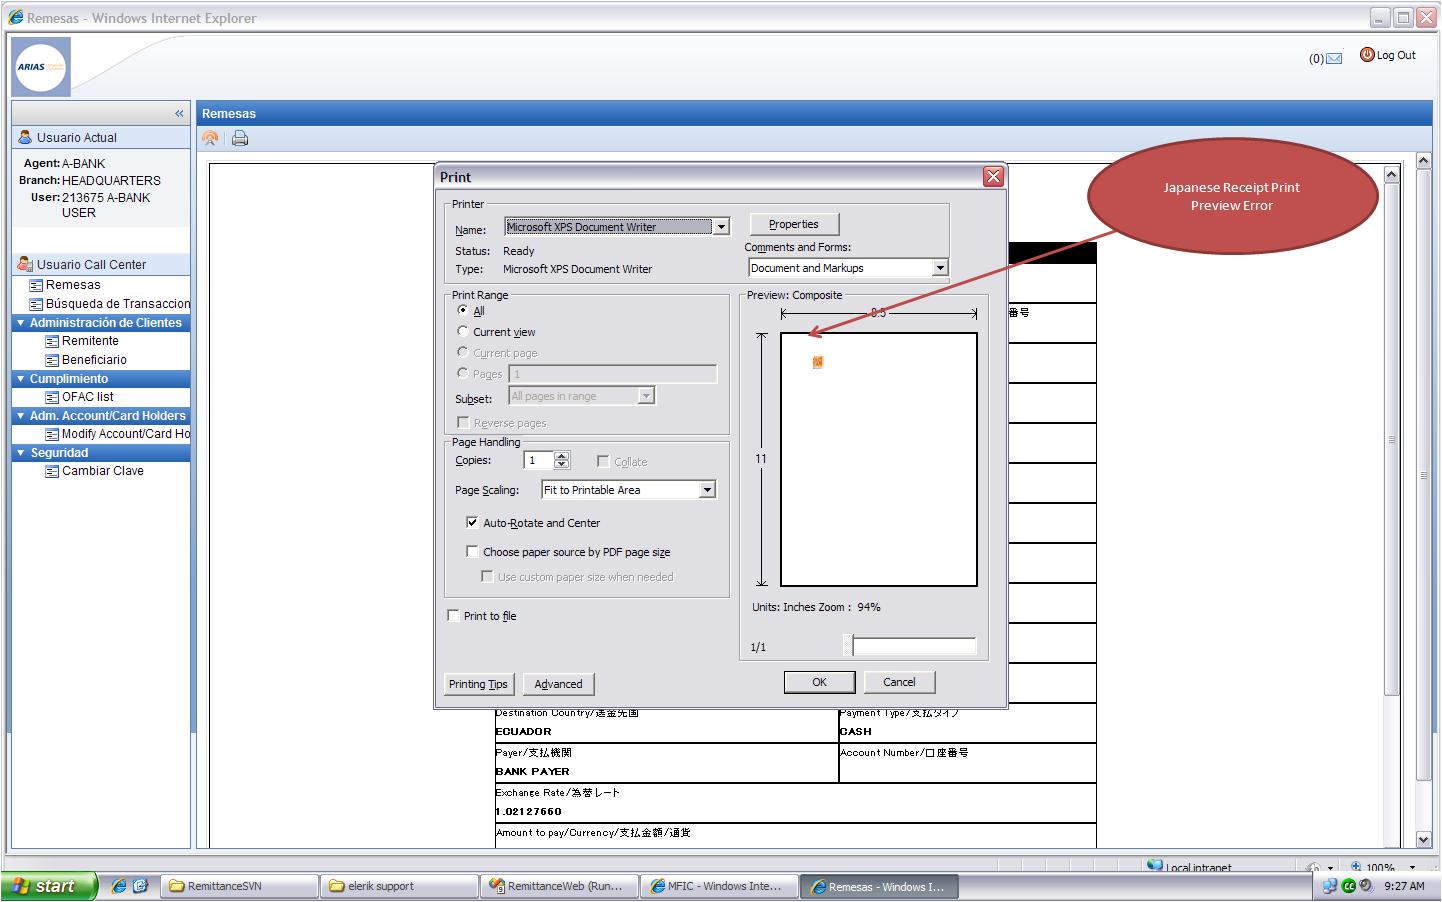Click the Usuario Call Center icon

tap(25, 264)
